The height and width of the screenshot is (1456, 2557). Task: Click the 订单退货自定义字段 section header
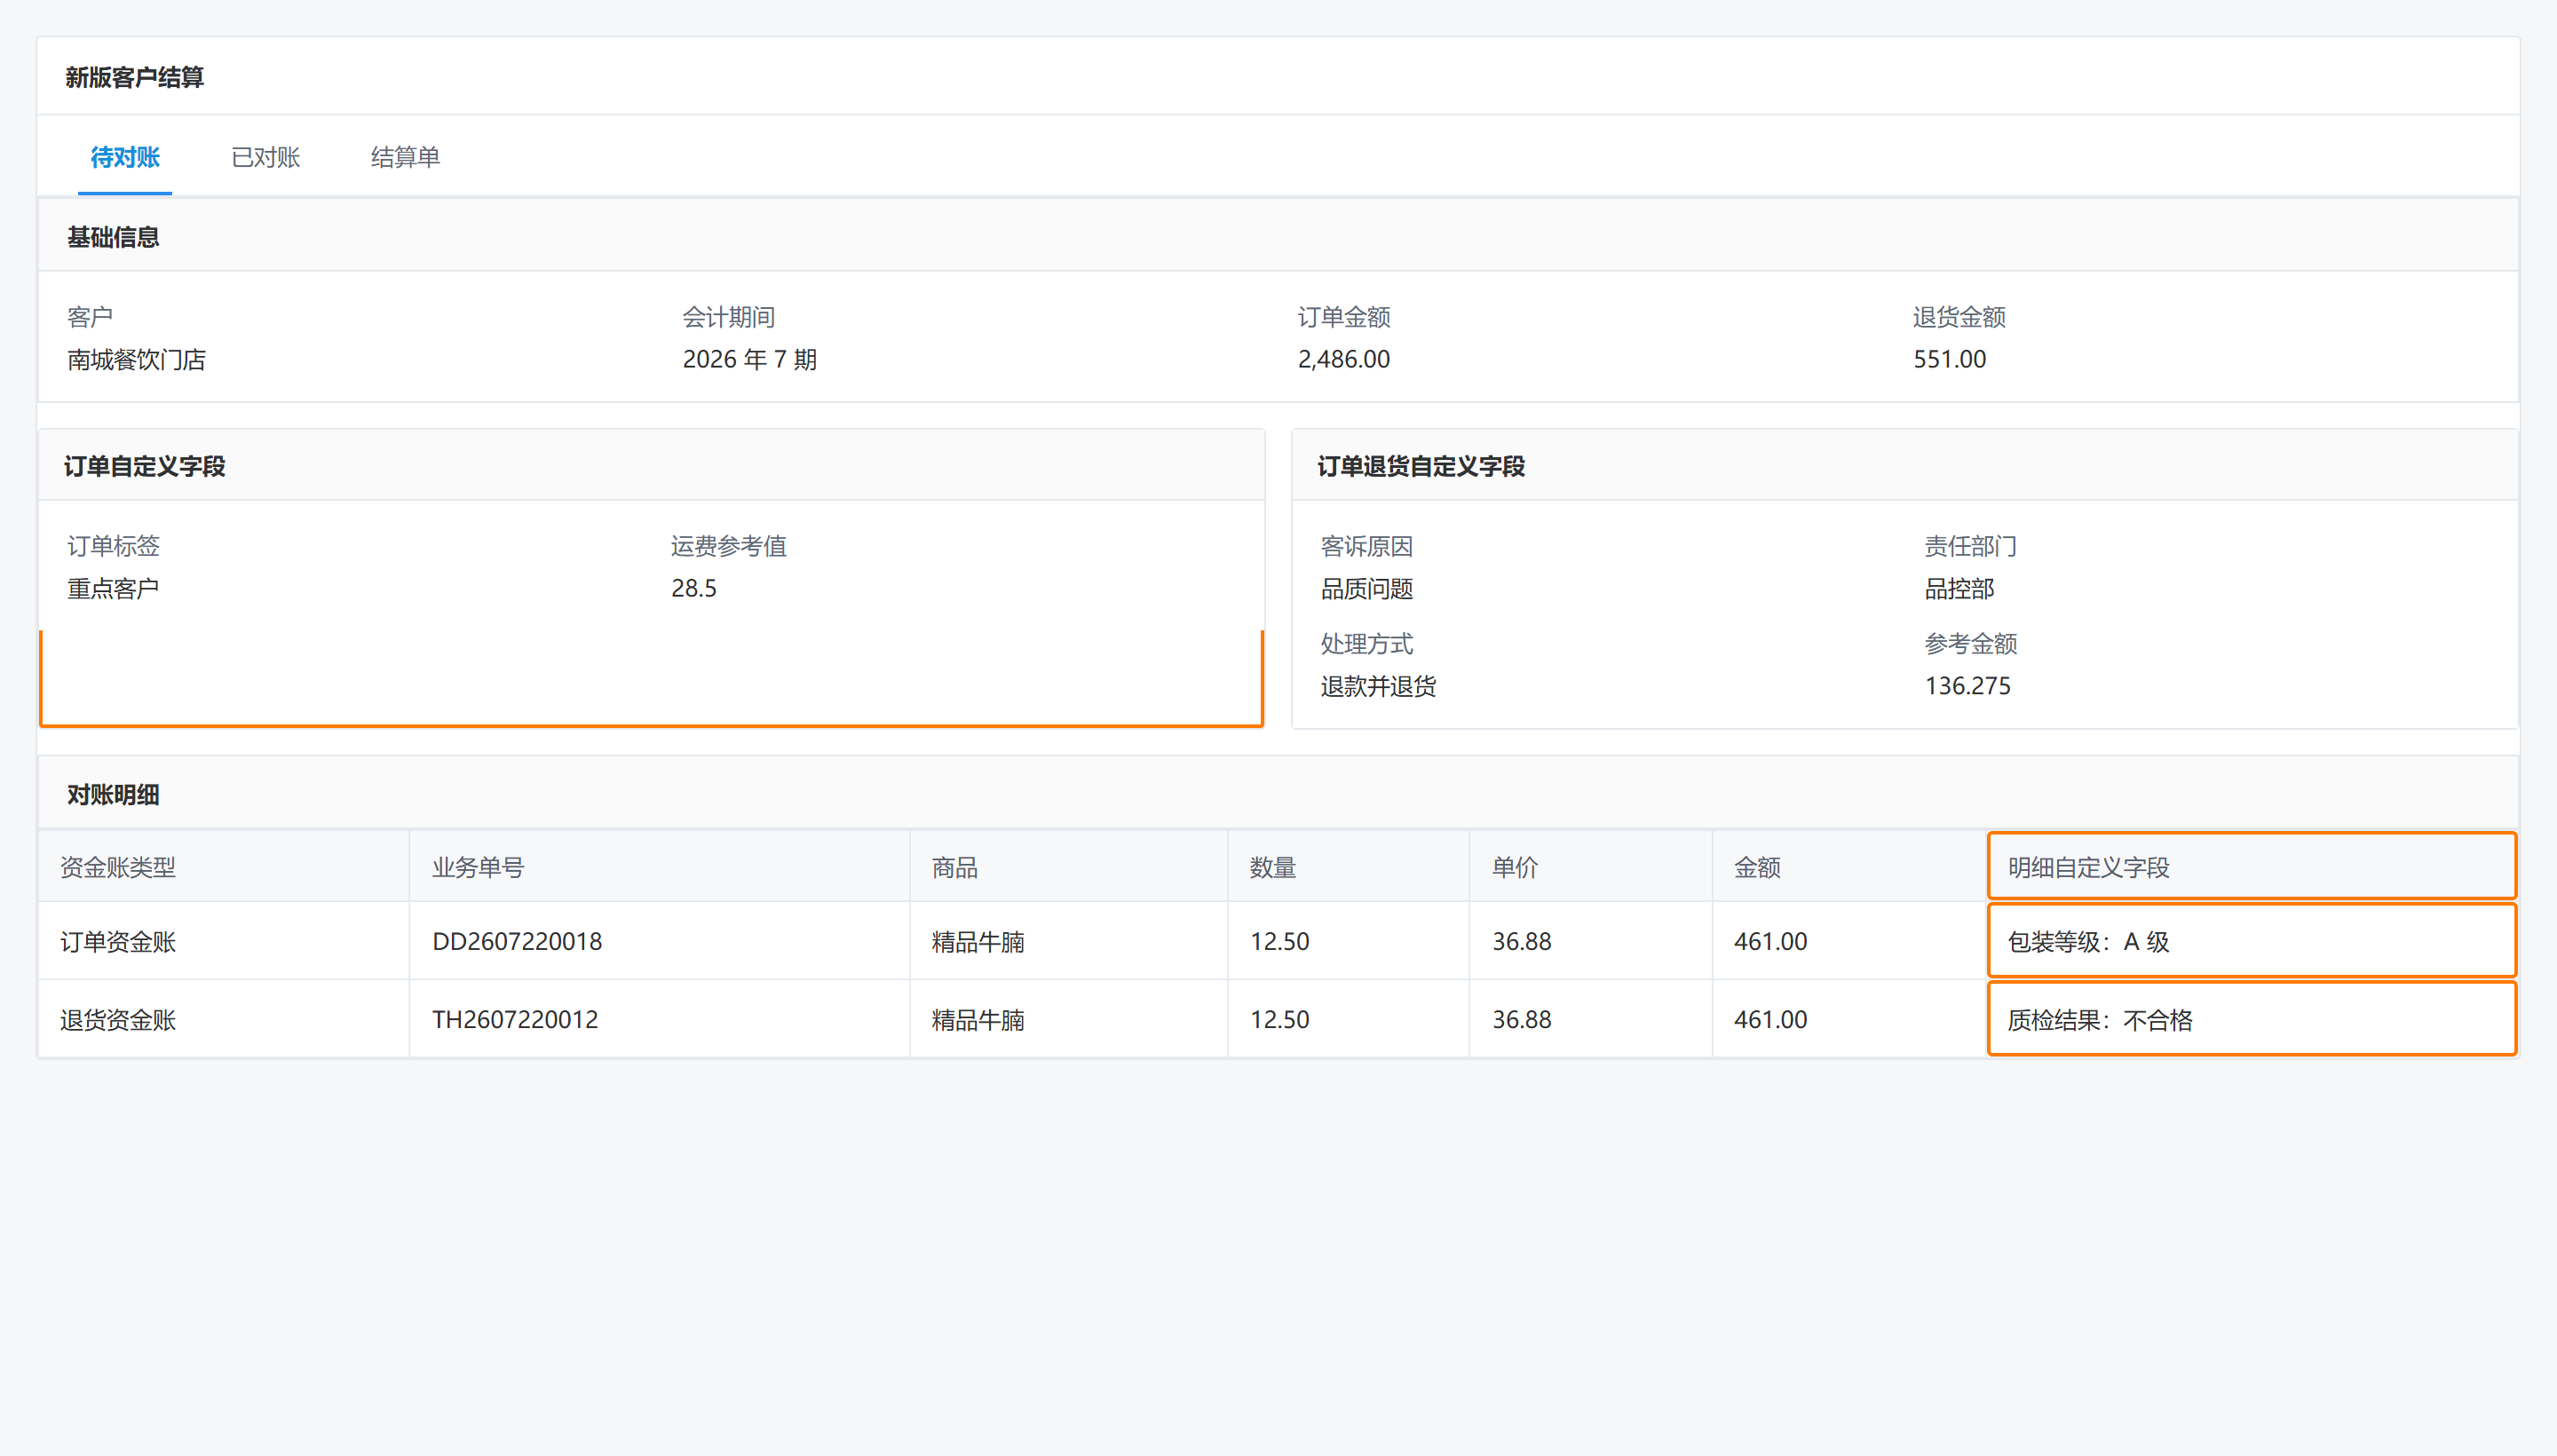click(x=1420, y=466)
